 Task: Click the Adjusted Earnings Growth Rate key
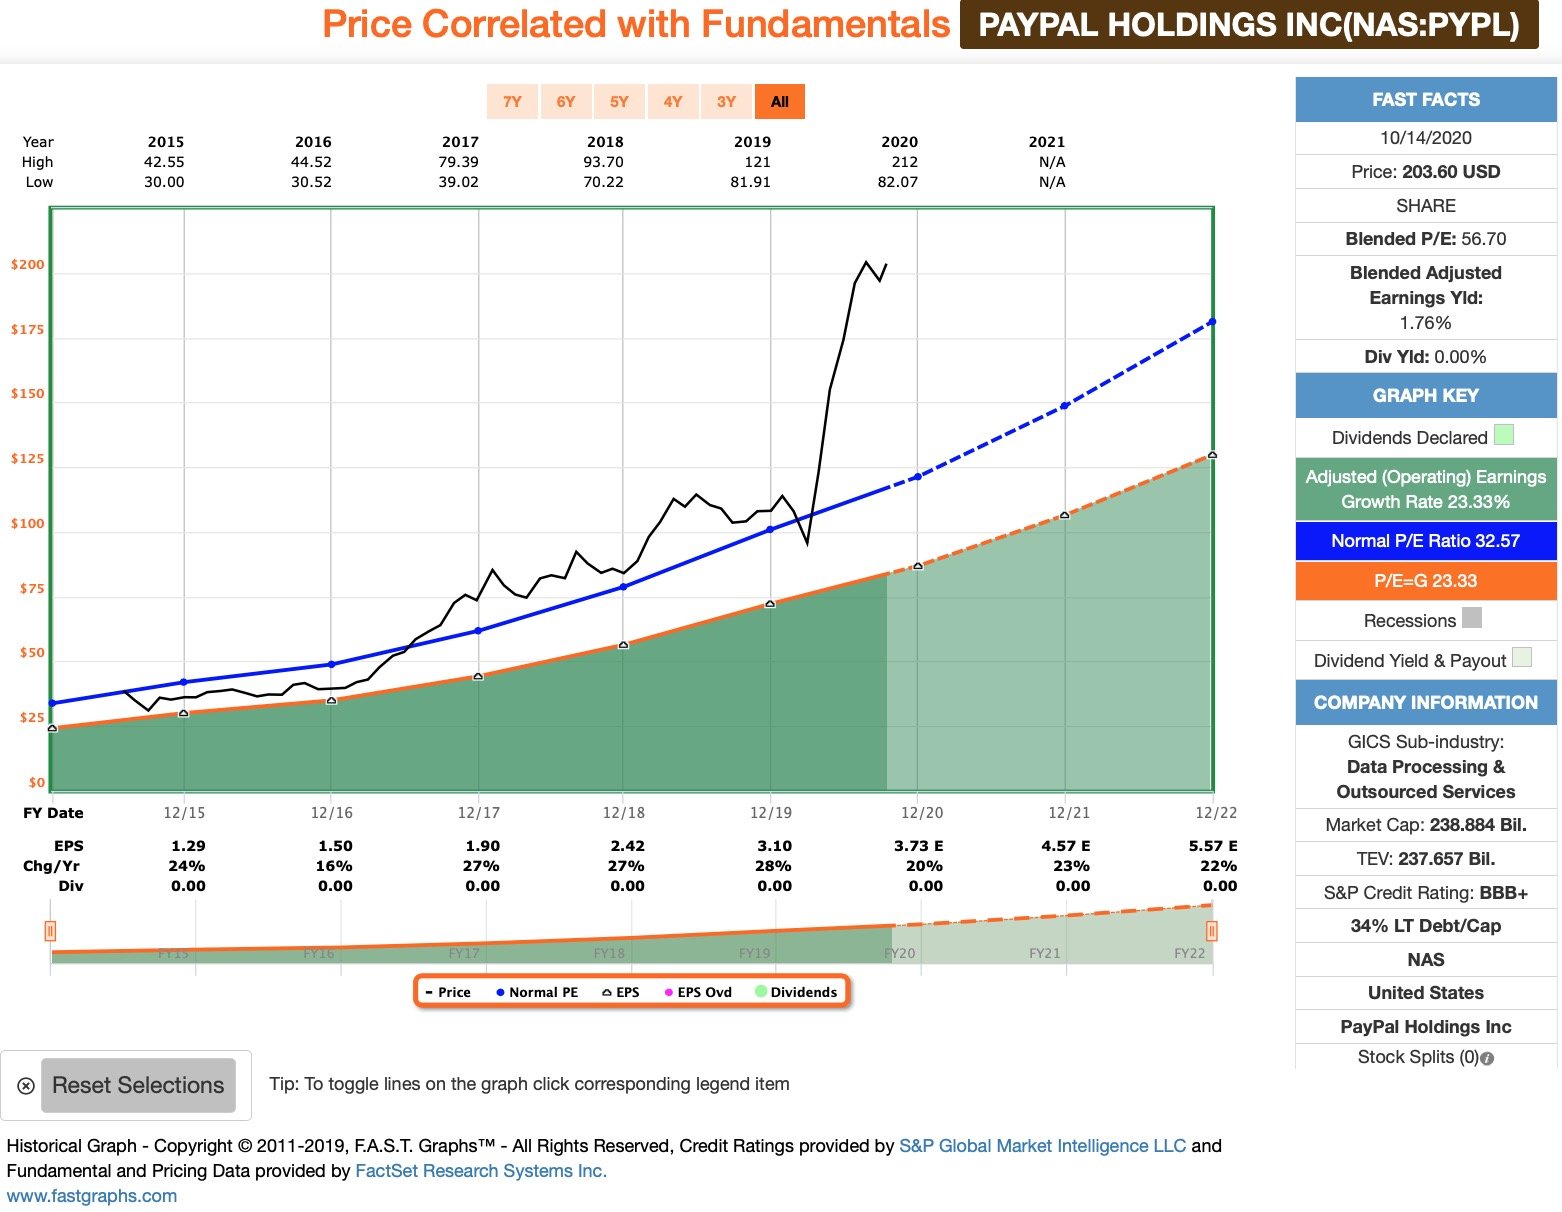point(1426,489)
